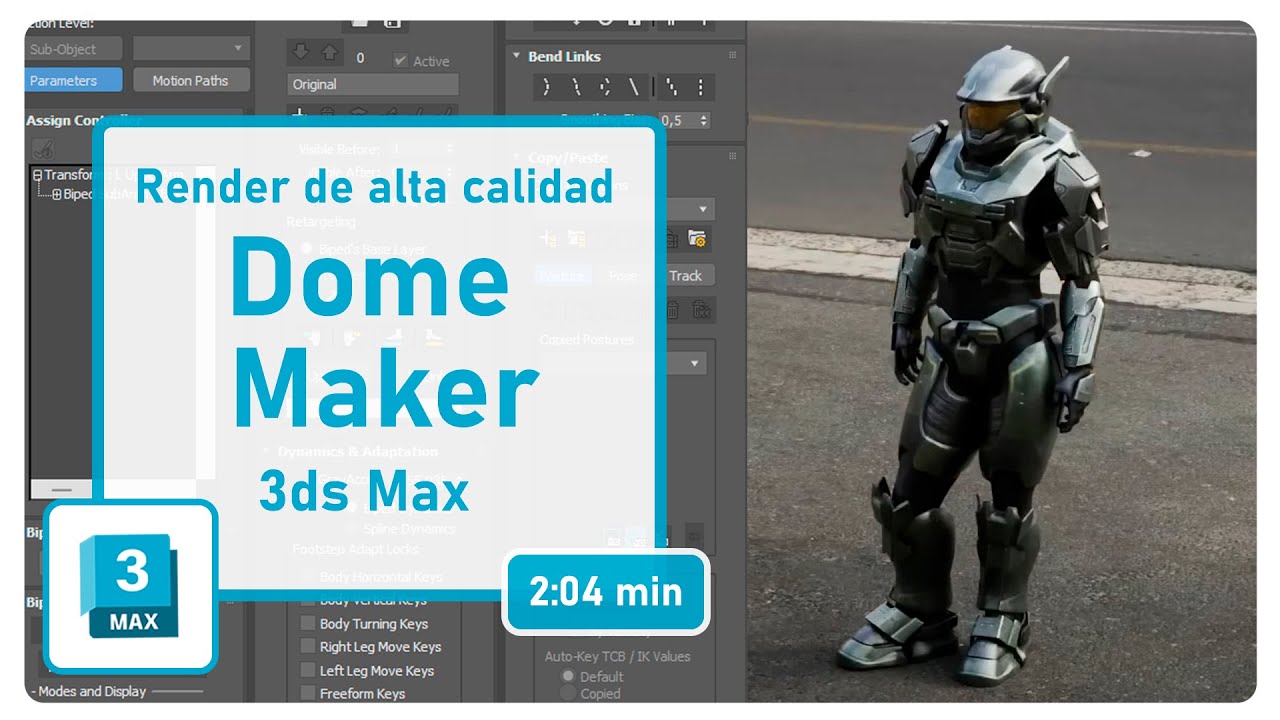Select the Copied Auto-Key radio button

coord(568,693)
